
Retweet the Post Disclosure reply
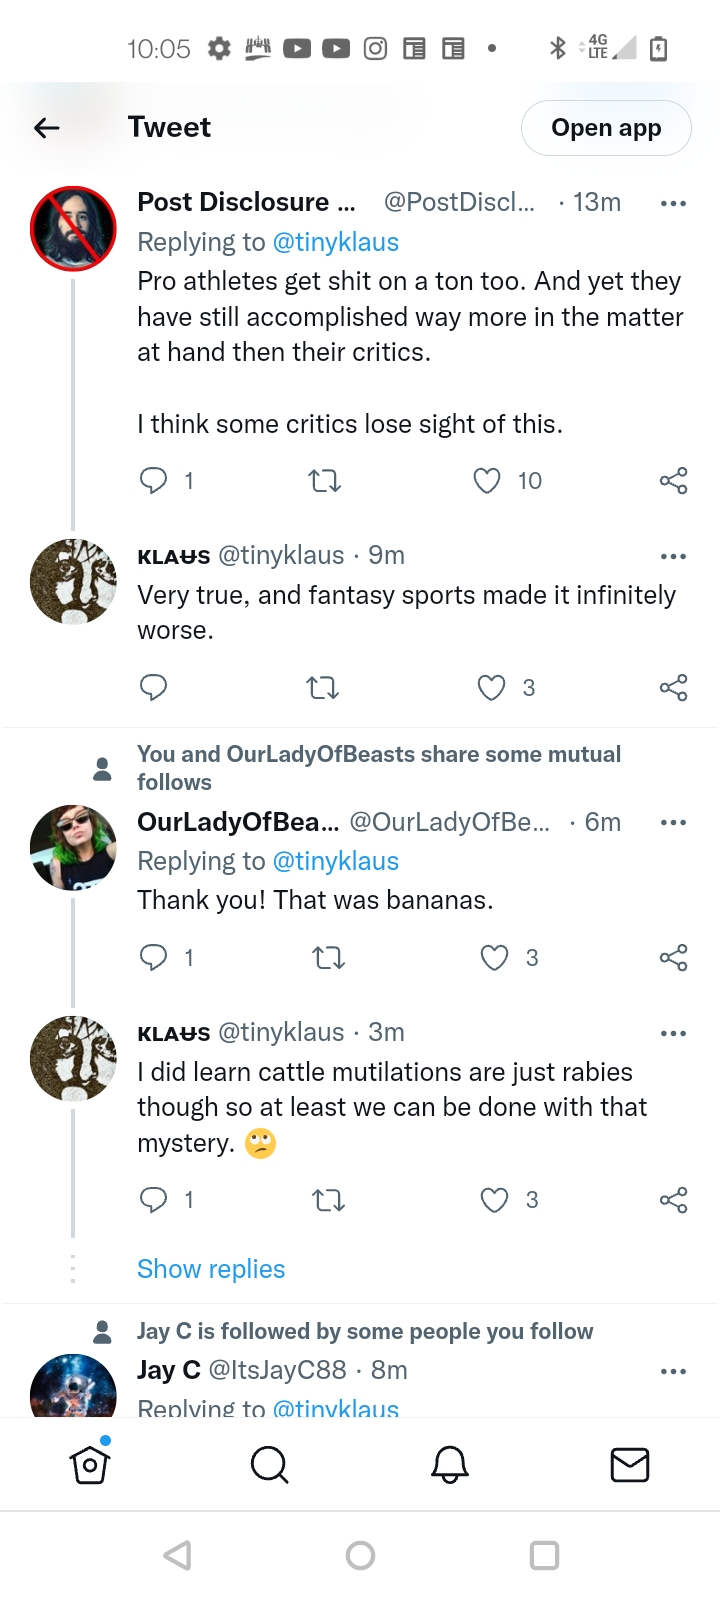324,481
